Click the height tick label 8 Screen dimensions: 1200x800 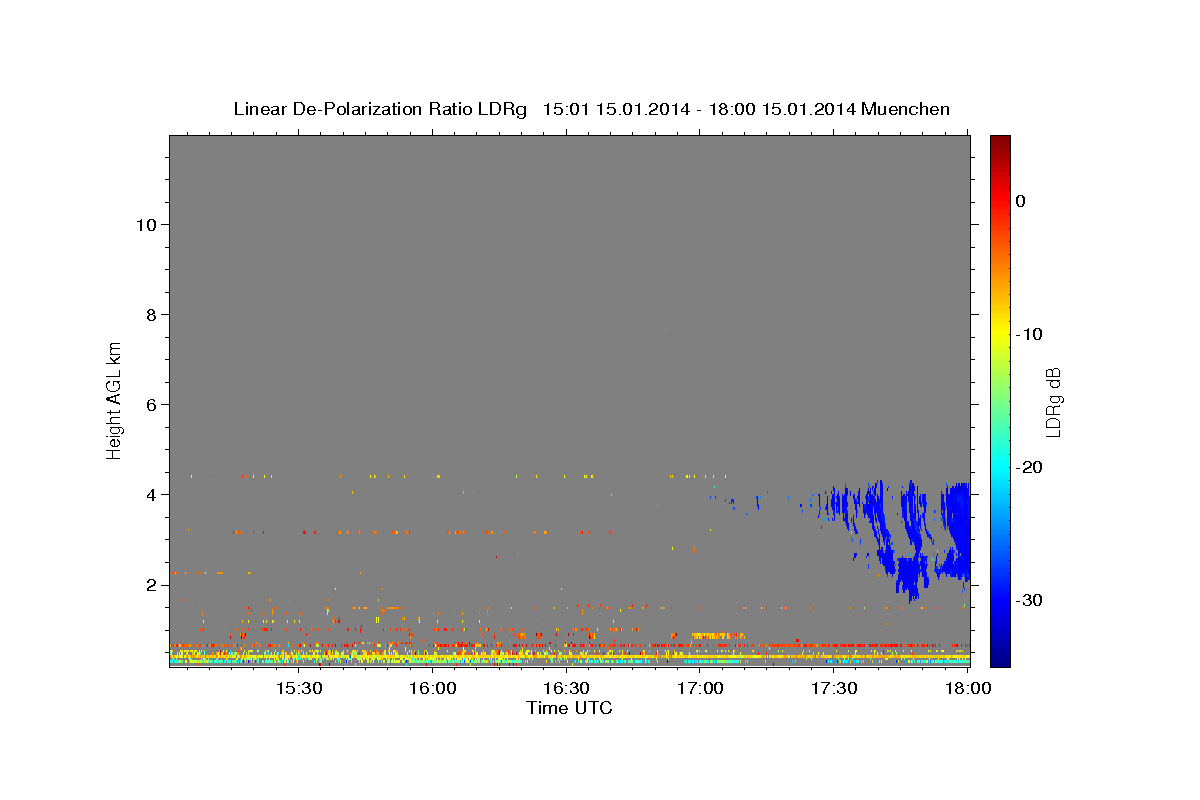[151, 315]
